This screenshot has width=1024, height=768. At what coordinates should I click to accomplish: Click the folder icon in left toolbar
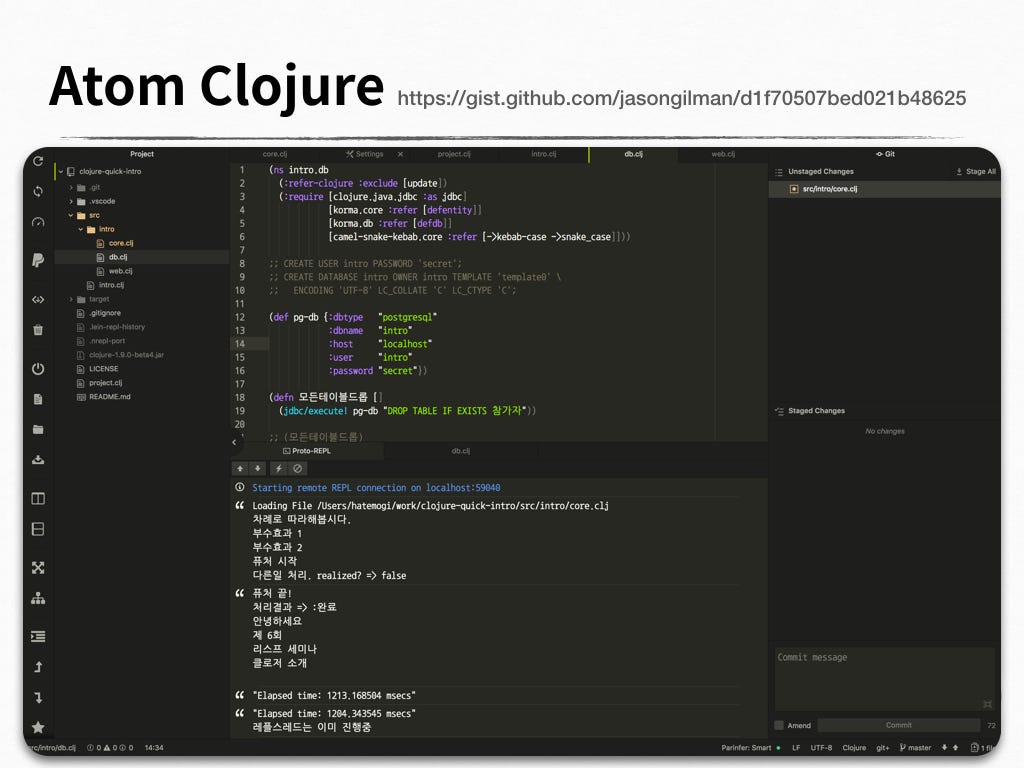(38, 429)
